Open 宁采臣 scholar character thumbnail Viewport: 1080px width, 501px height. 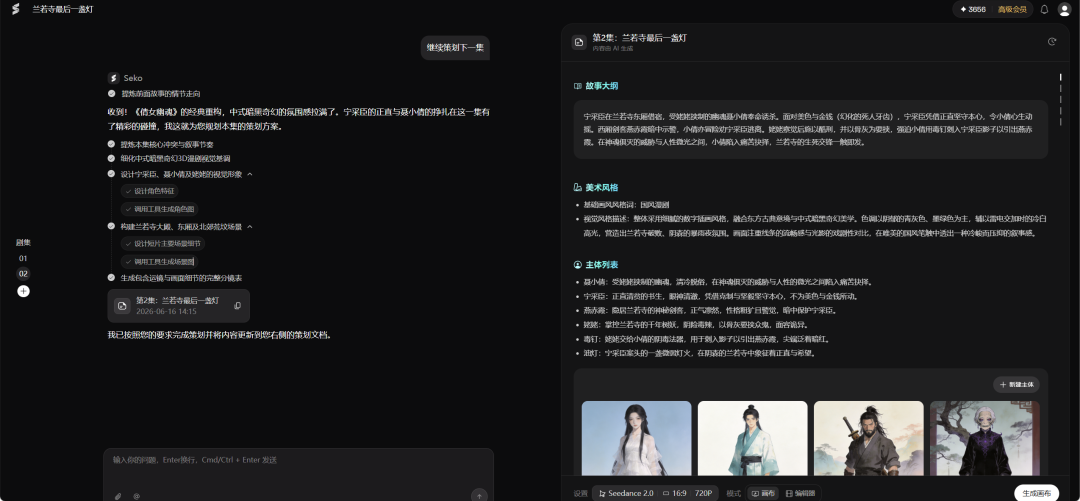click(x=752, y=438)
